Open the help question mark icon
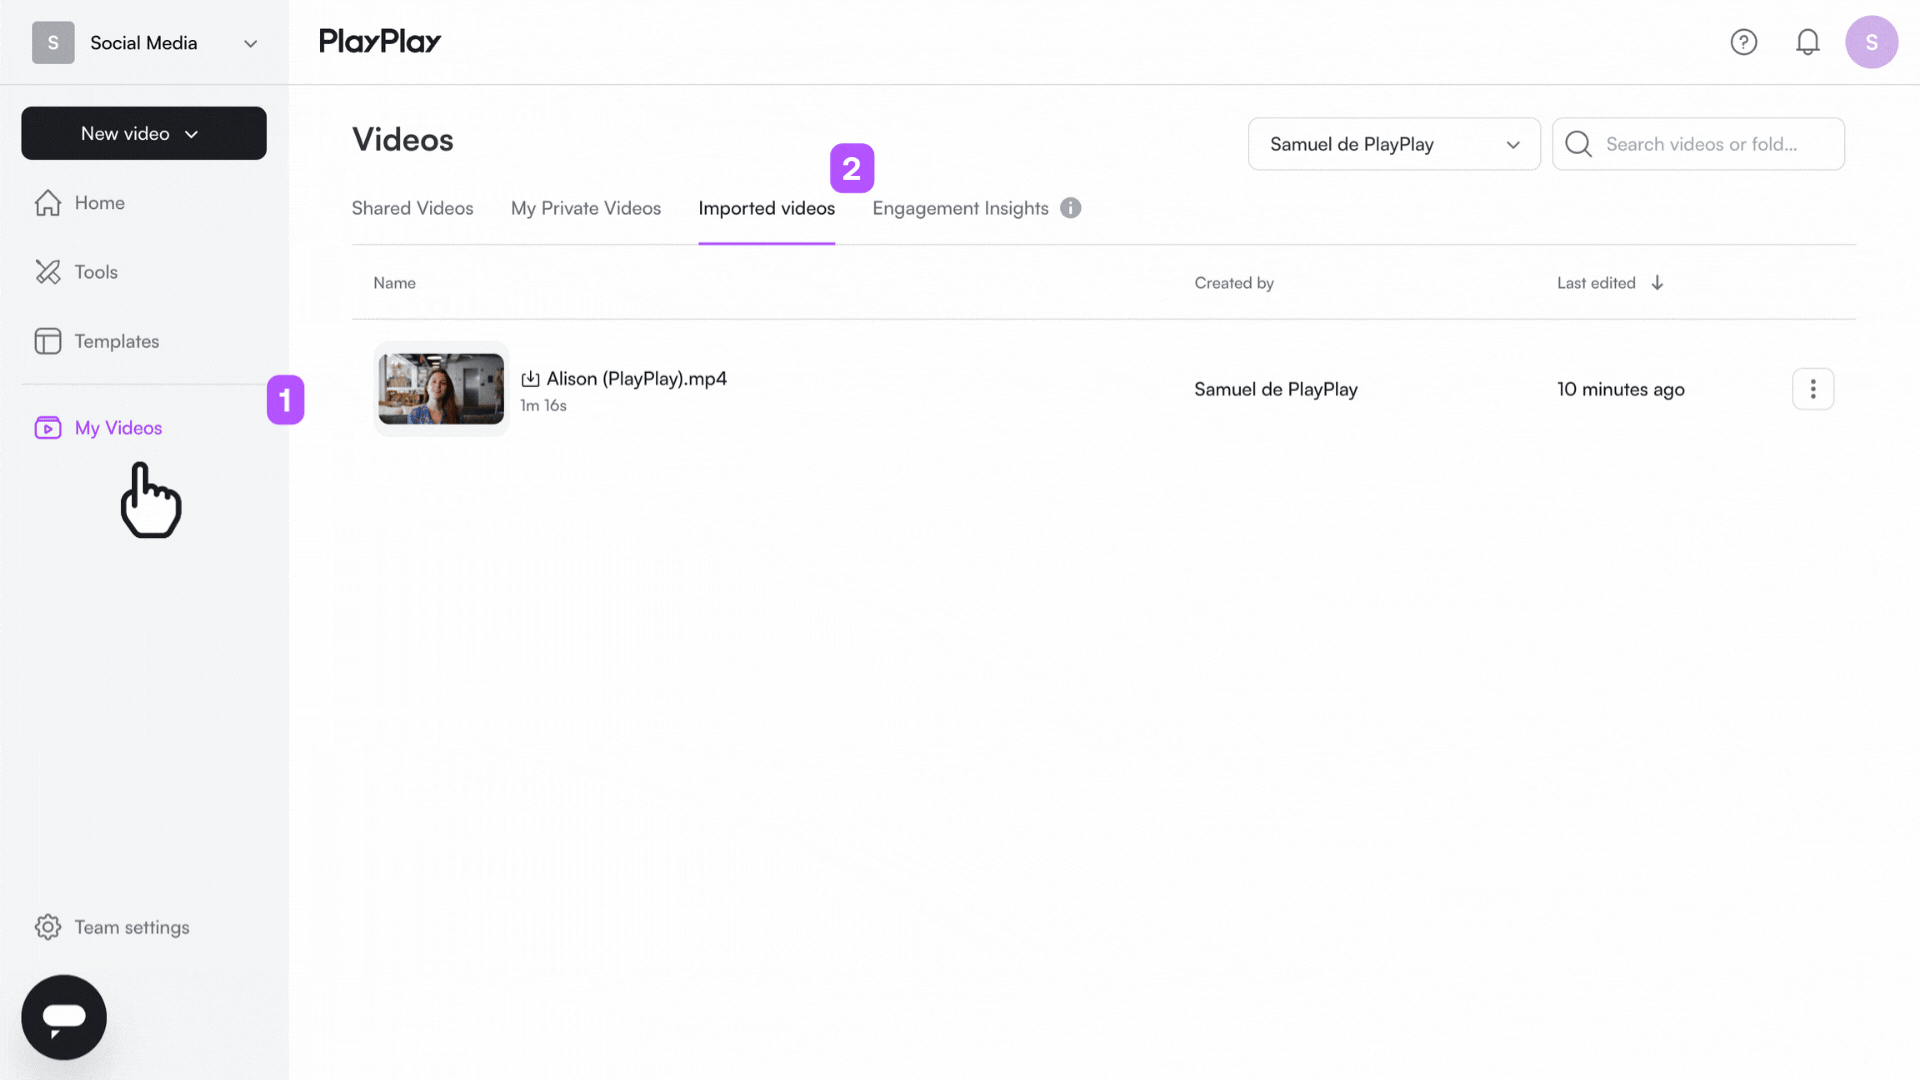 pyautogui.click(x=1743, y=42)
